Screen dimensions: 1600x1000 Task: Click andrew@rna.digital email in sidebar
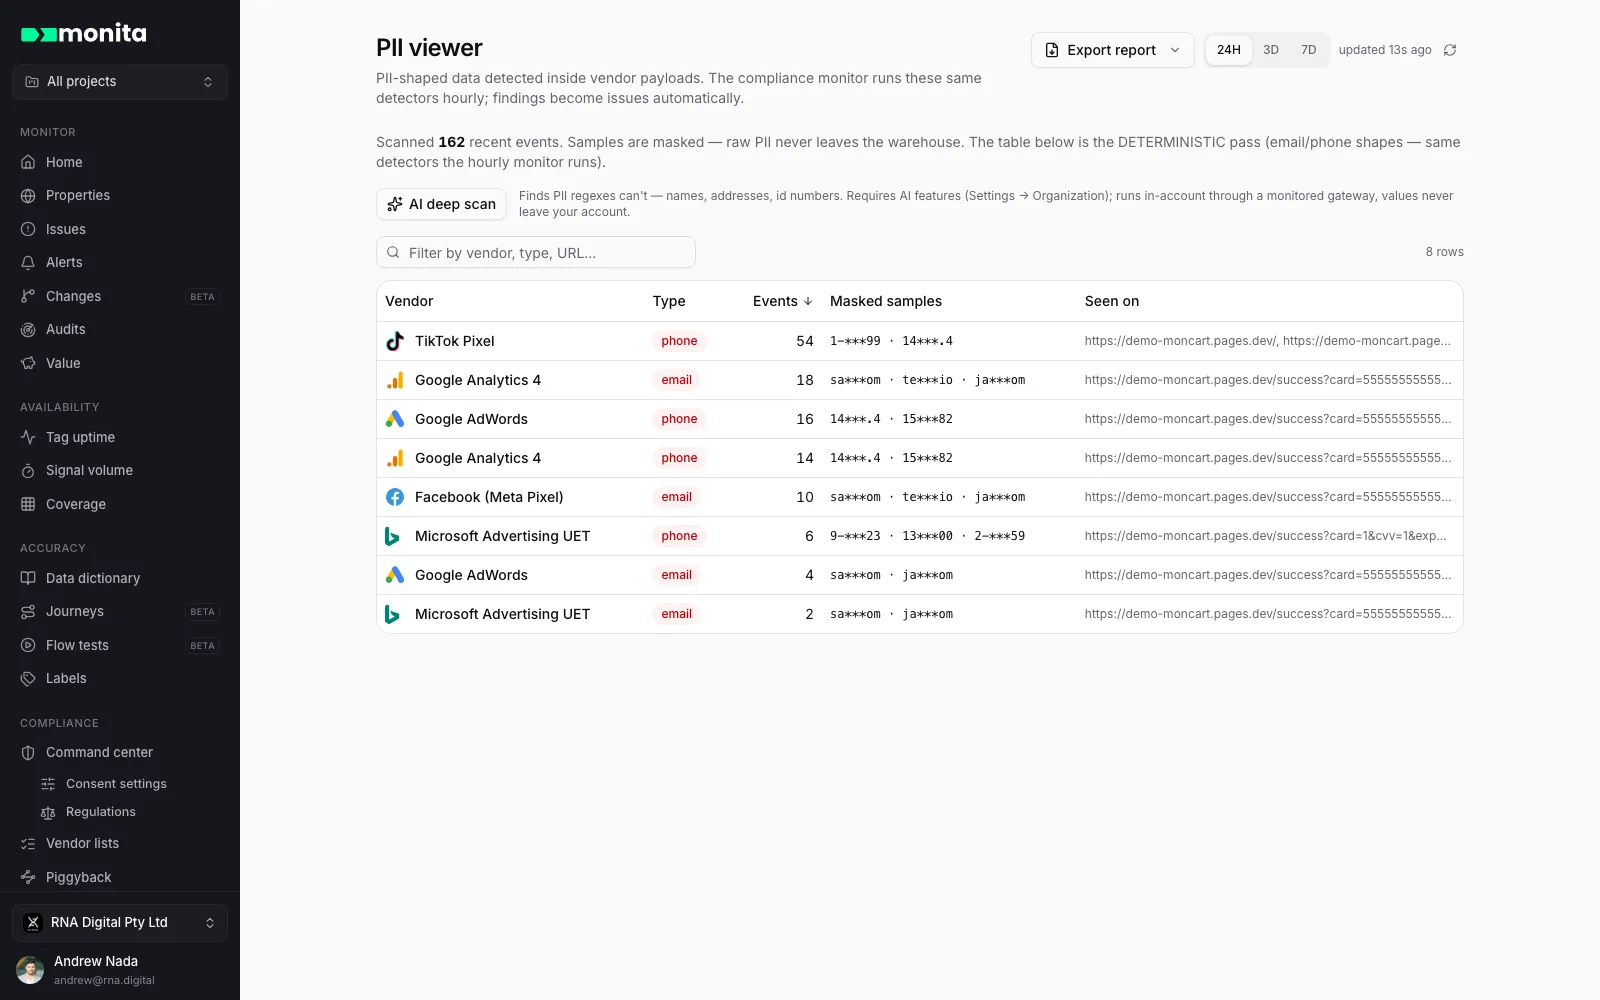click(104, 981)
